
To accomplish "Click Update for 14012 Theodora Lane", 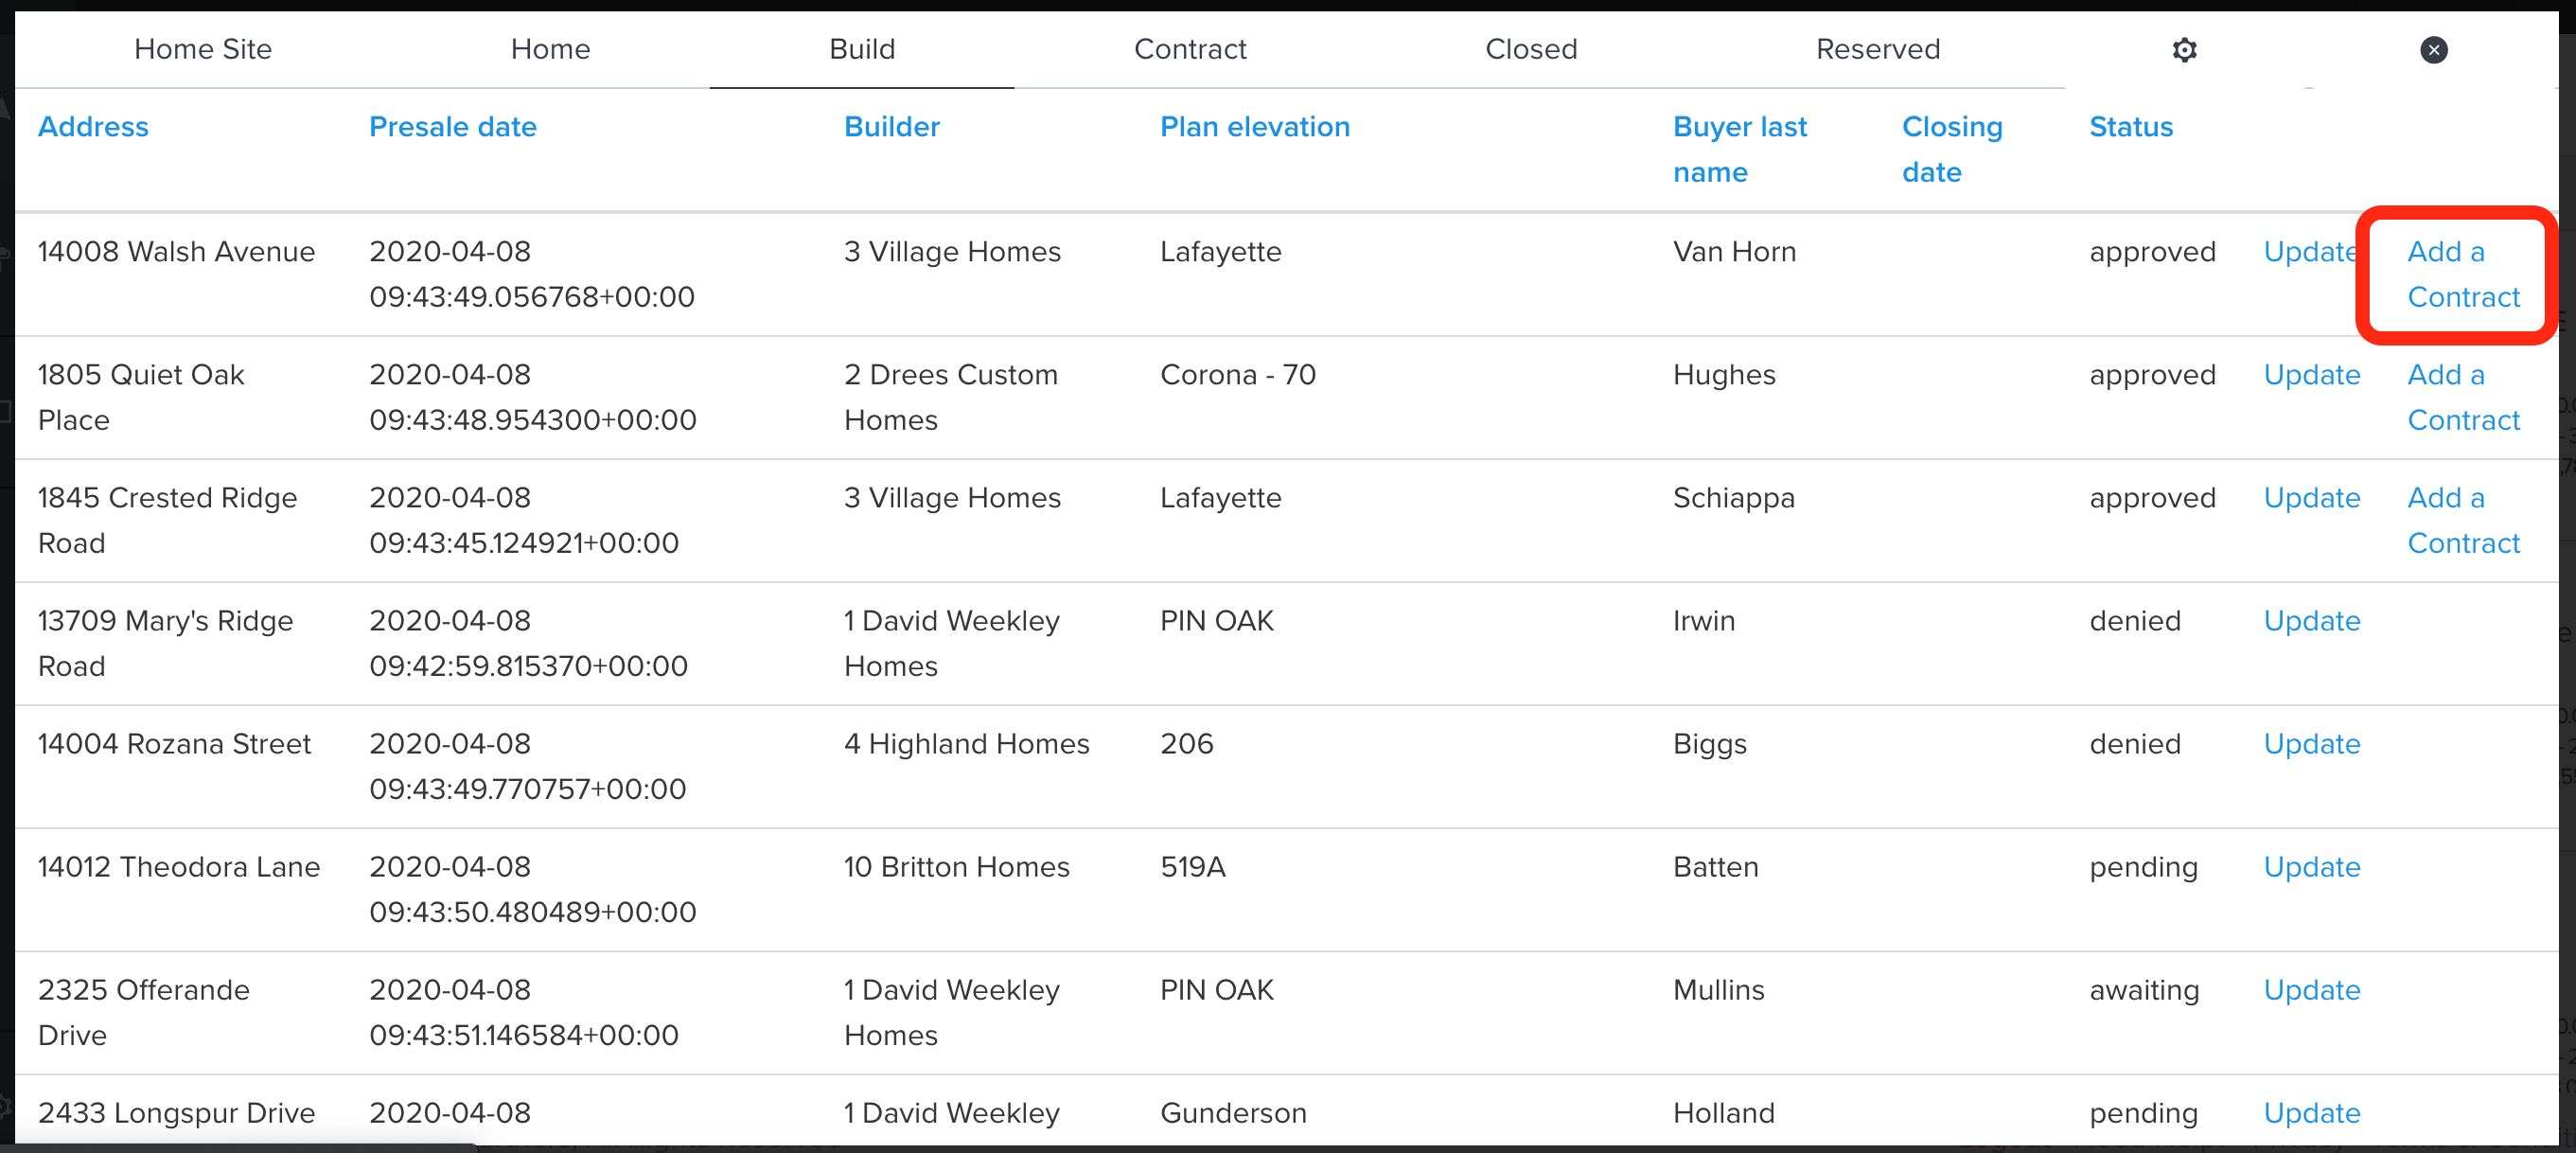I will (x=2311, y=867).
